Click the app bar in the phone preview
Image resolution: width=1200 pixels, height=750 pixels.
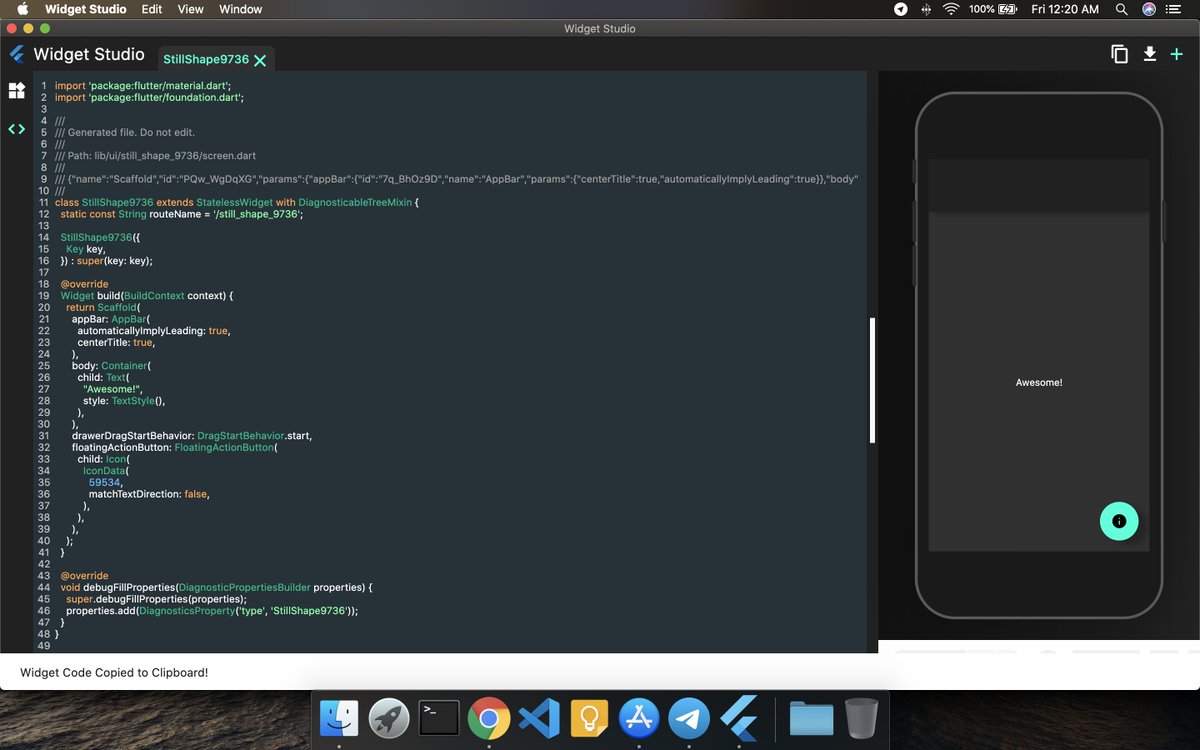[1039, 185]
